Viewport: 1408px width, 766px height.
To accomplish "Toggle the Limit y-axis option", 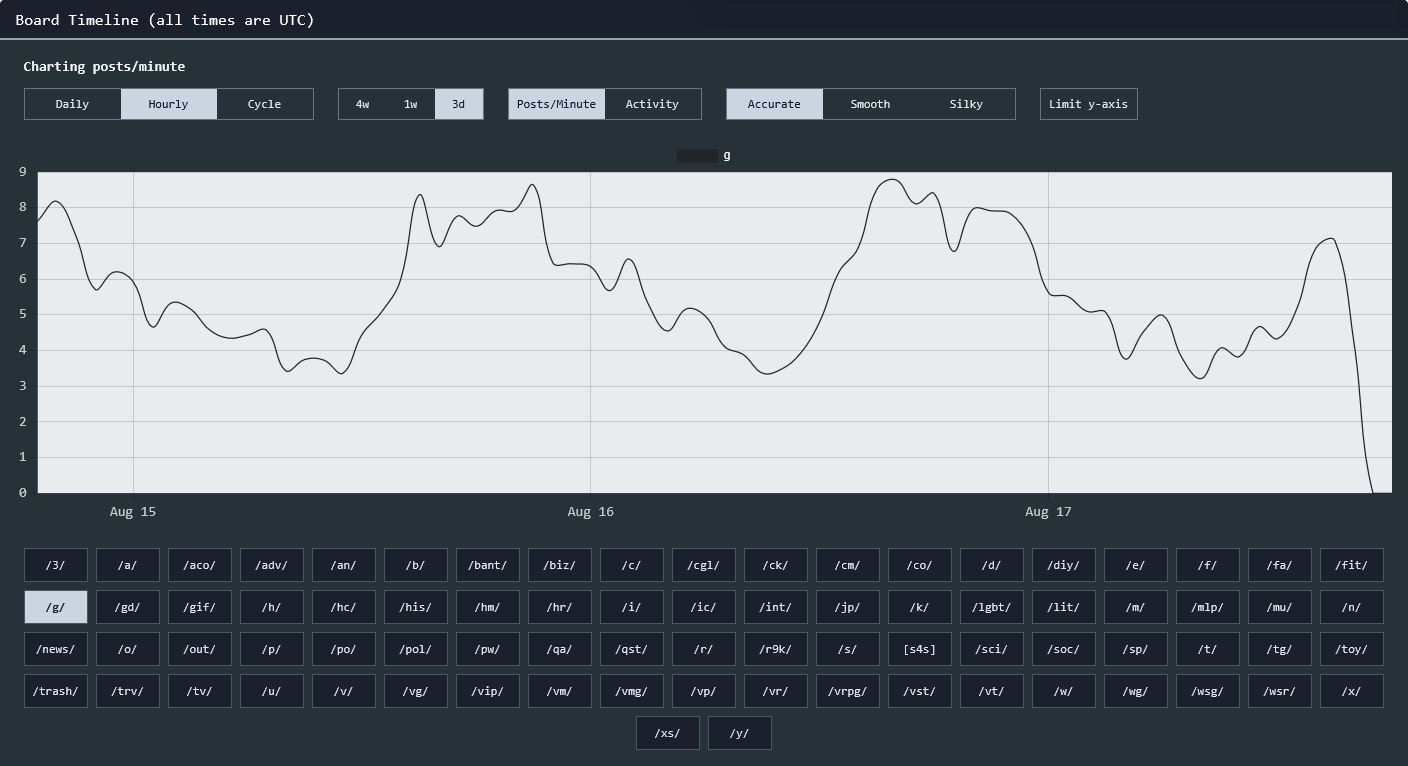I will coord(1088,104).
